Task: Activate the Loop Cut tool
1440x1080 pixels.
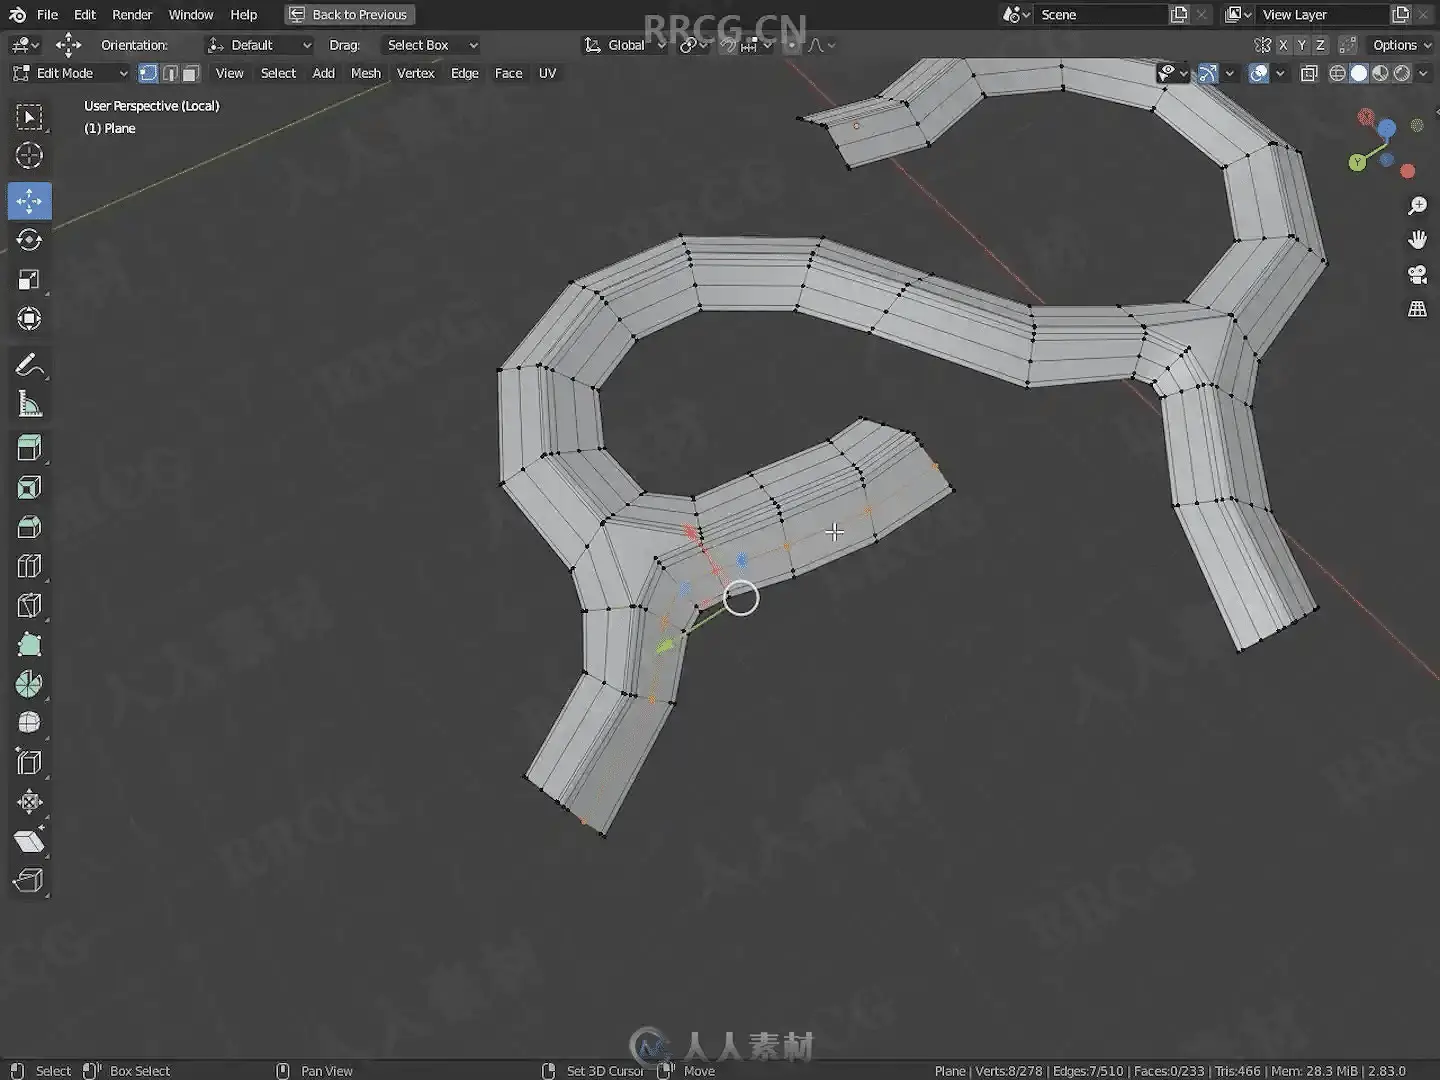Action: [29, 566]
